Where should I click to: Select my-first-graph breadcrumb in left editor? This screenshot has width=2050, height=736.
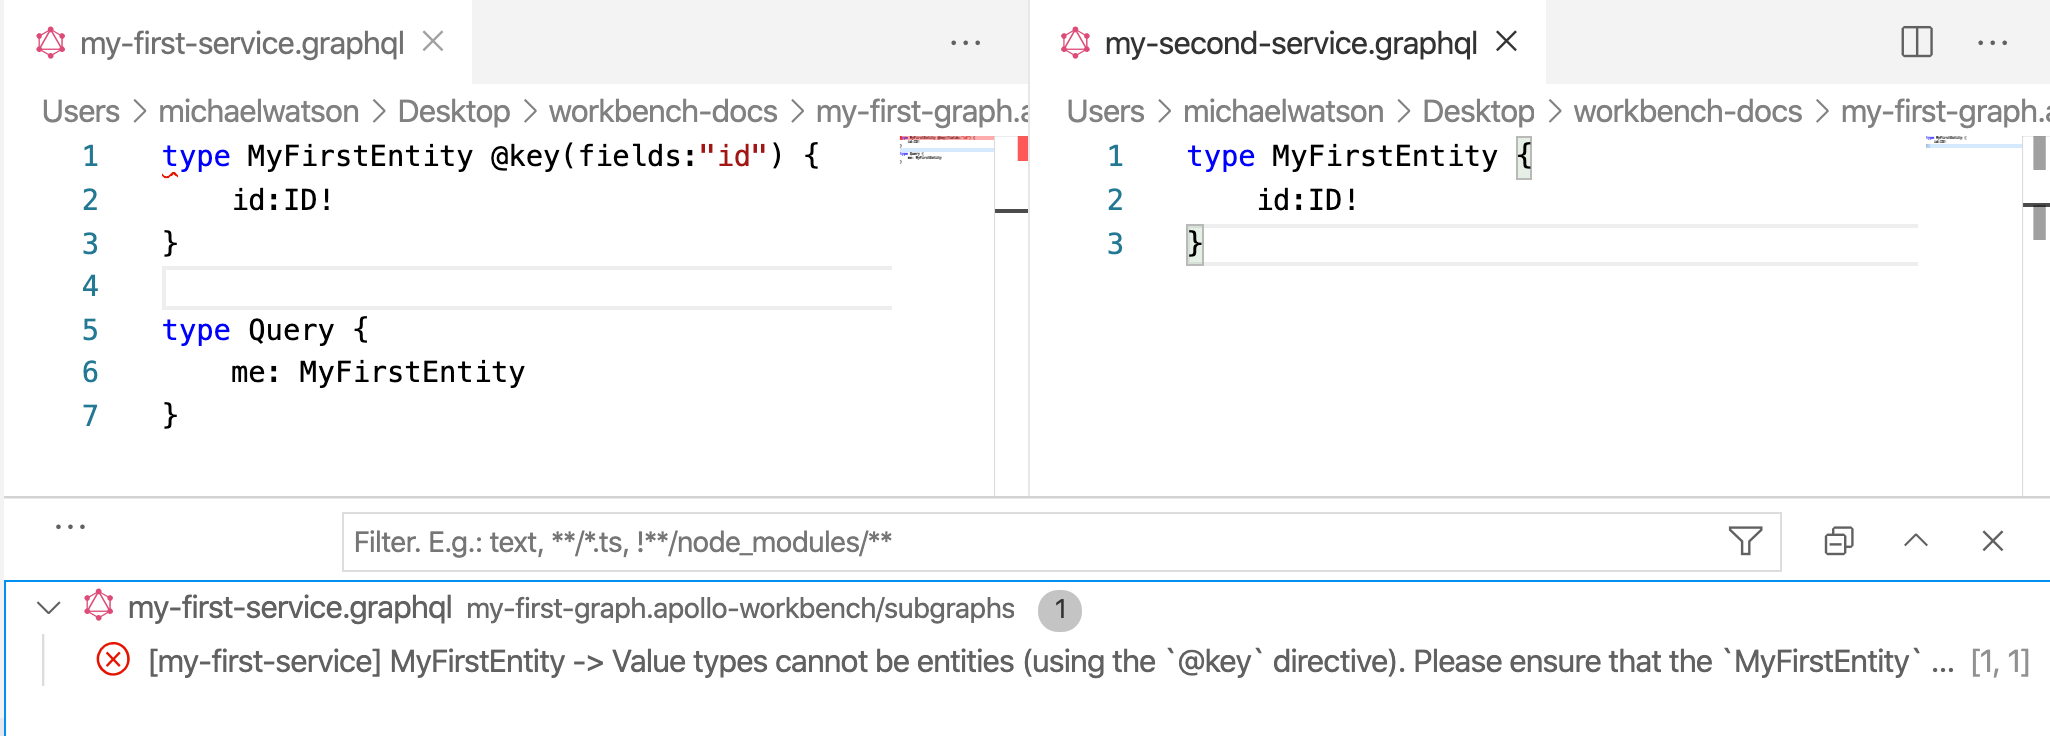point(922,111)
